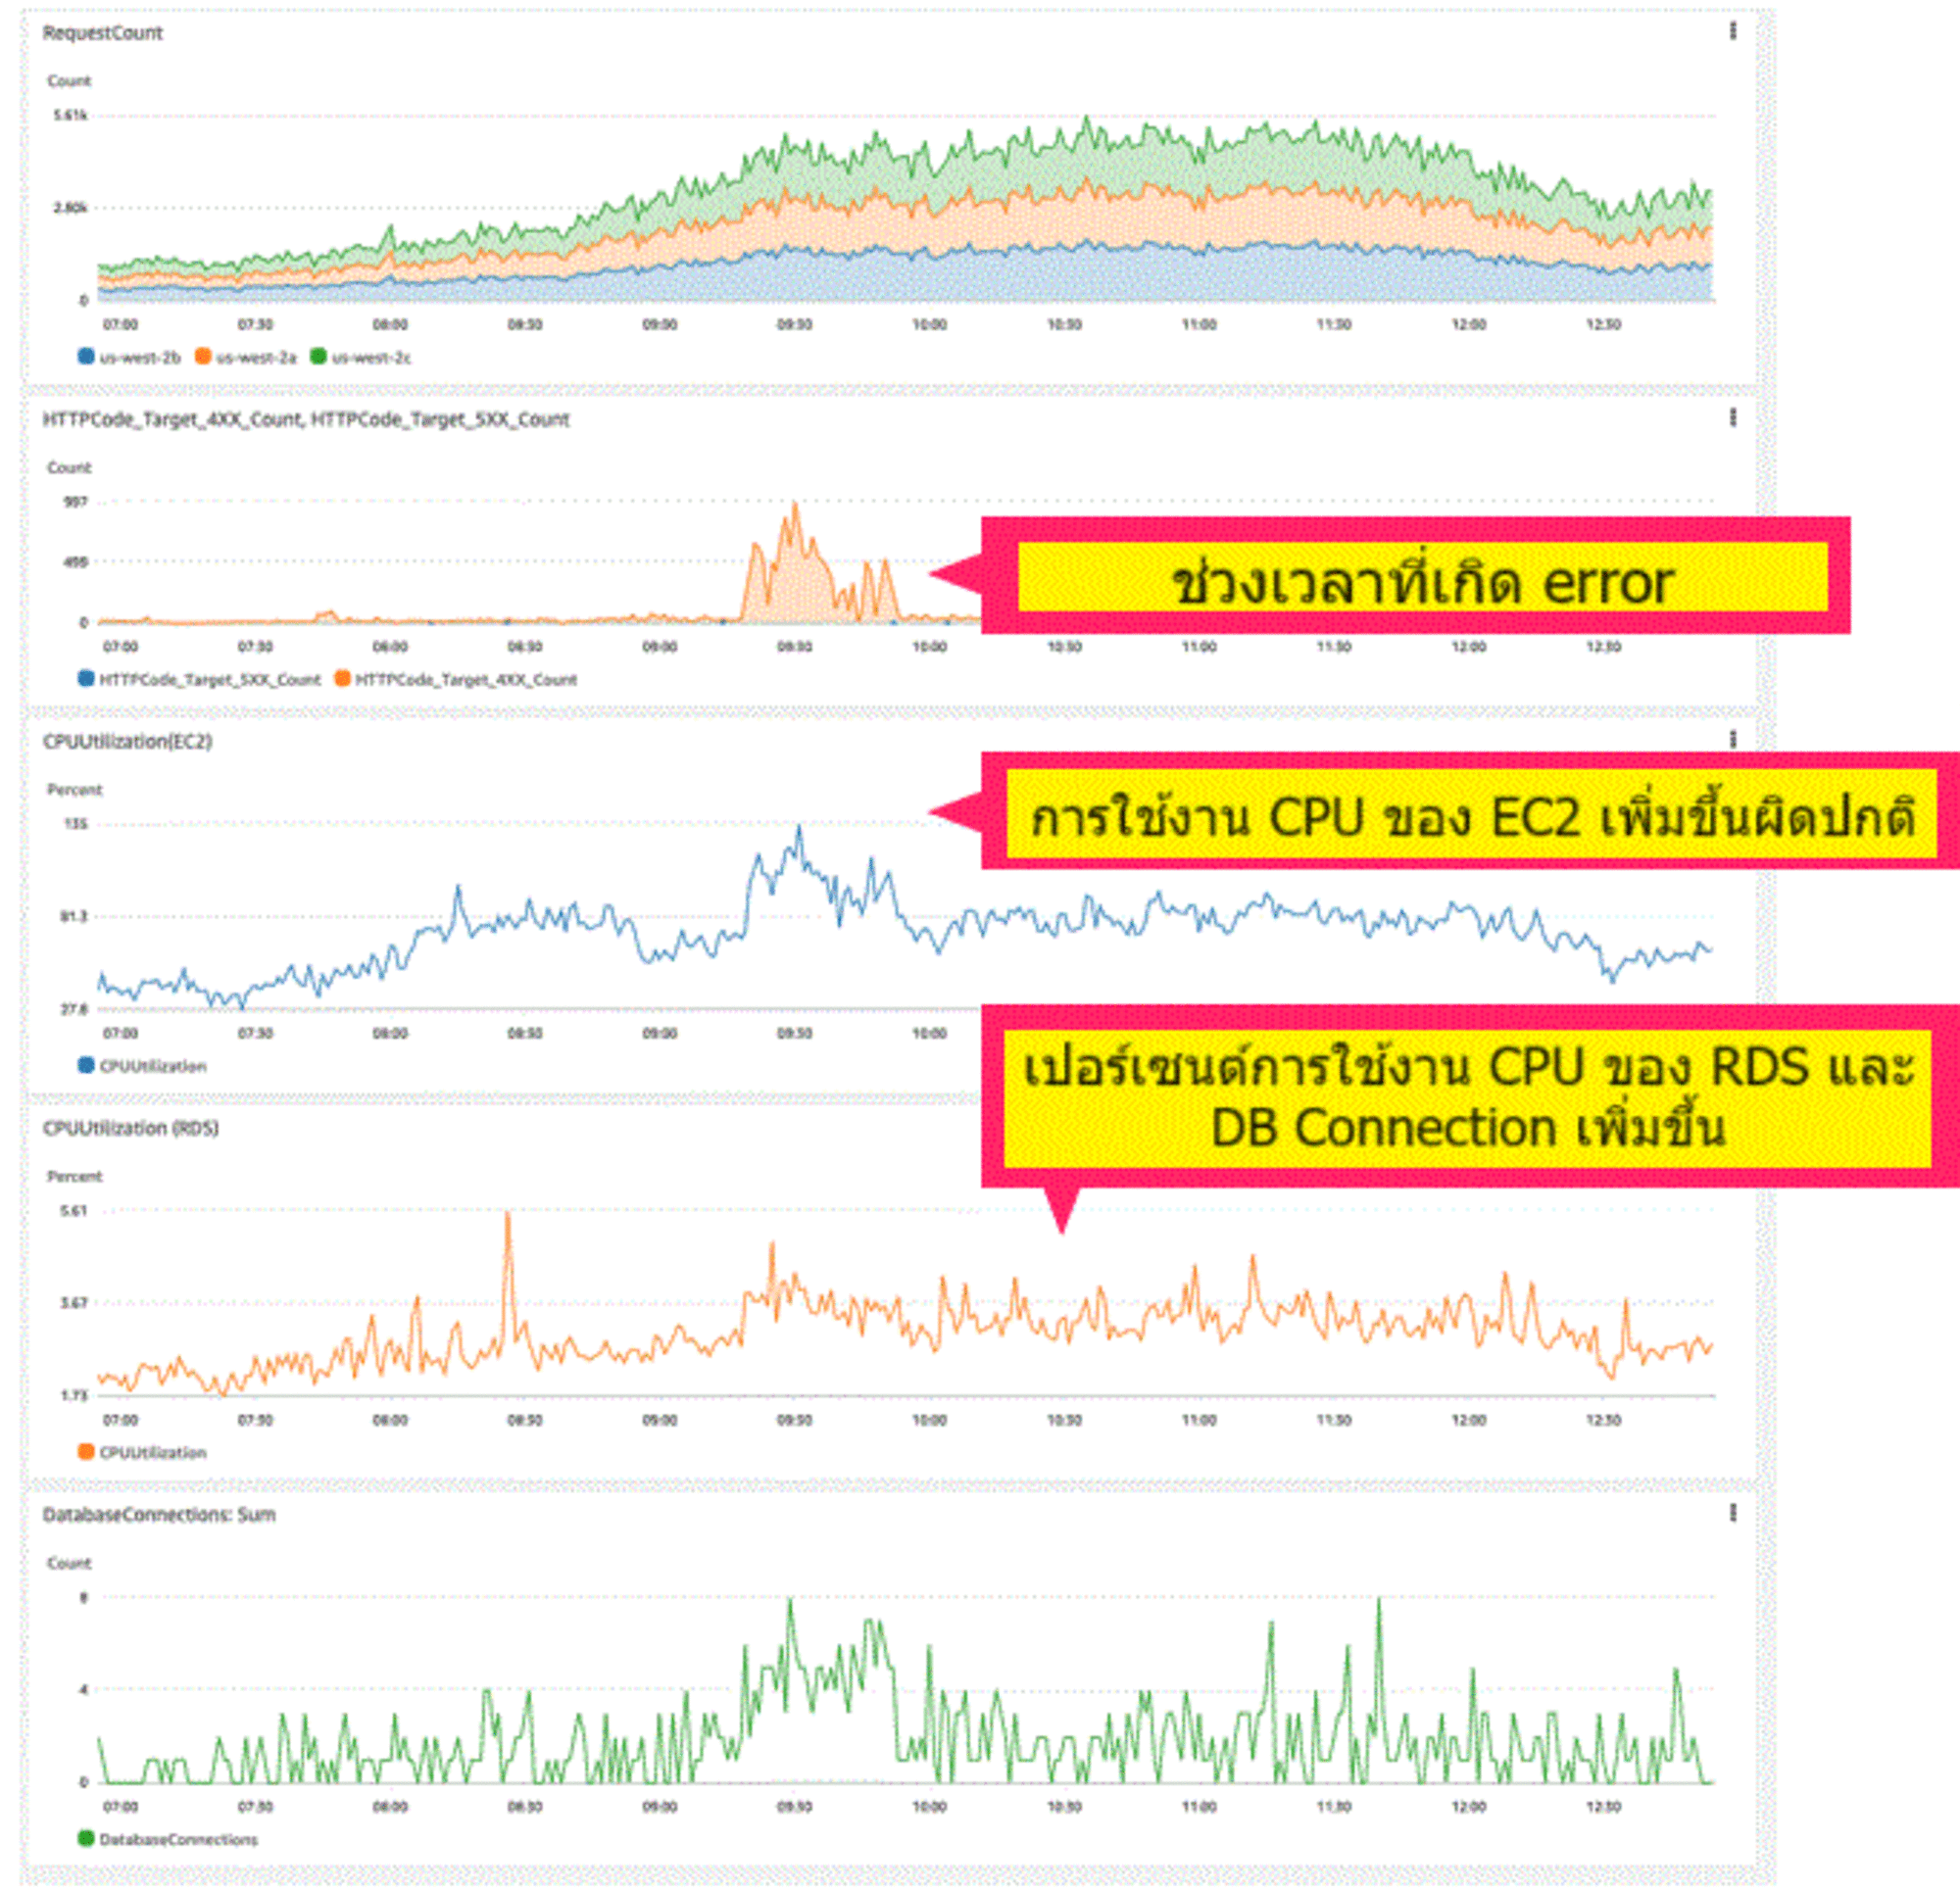Click the CPUUtilization(EC2) widget title

(x=127, y=741)
